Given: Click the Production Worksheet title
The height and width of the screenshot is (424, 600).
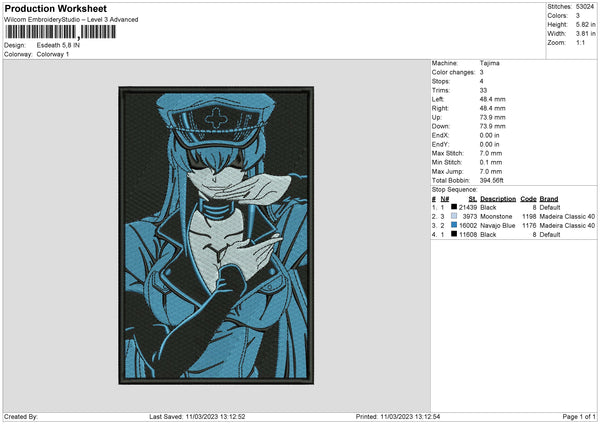Looking at the screenshot, I should coord(55,9).
